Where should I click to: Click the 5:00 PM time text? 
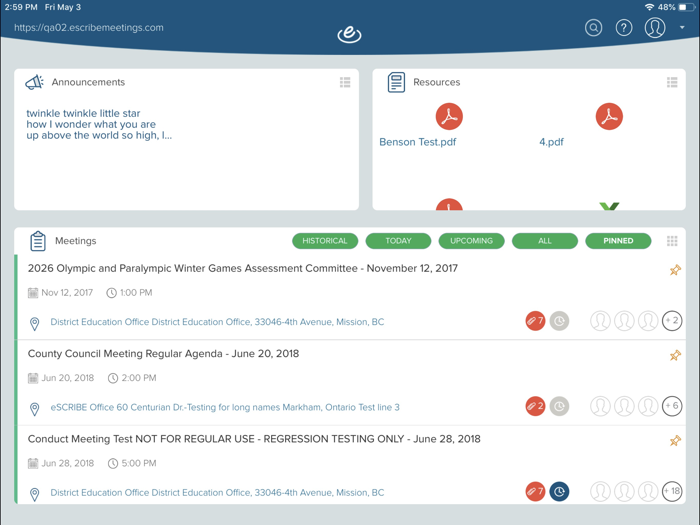point(139,463)
